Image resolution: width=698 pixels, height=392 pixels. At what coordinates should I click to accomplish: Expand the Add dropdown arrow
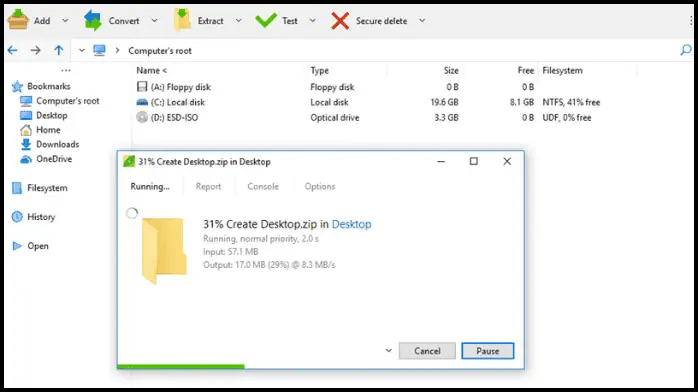pos(65,20)
